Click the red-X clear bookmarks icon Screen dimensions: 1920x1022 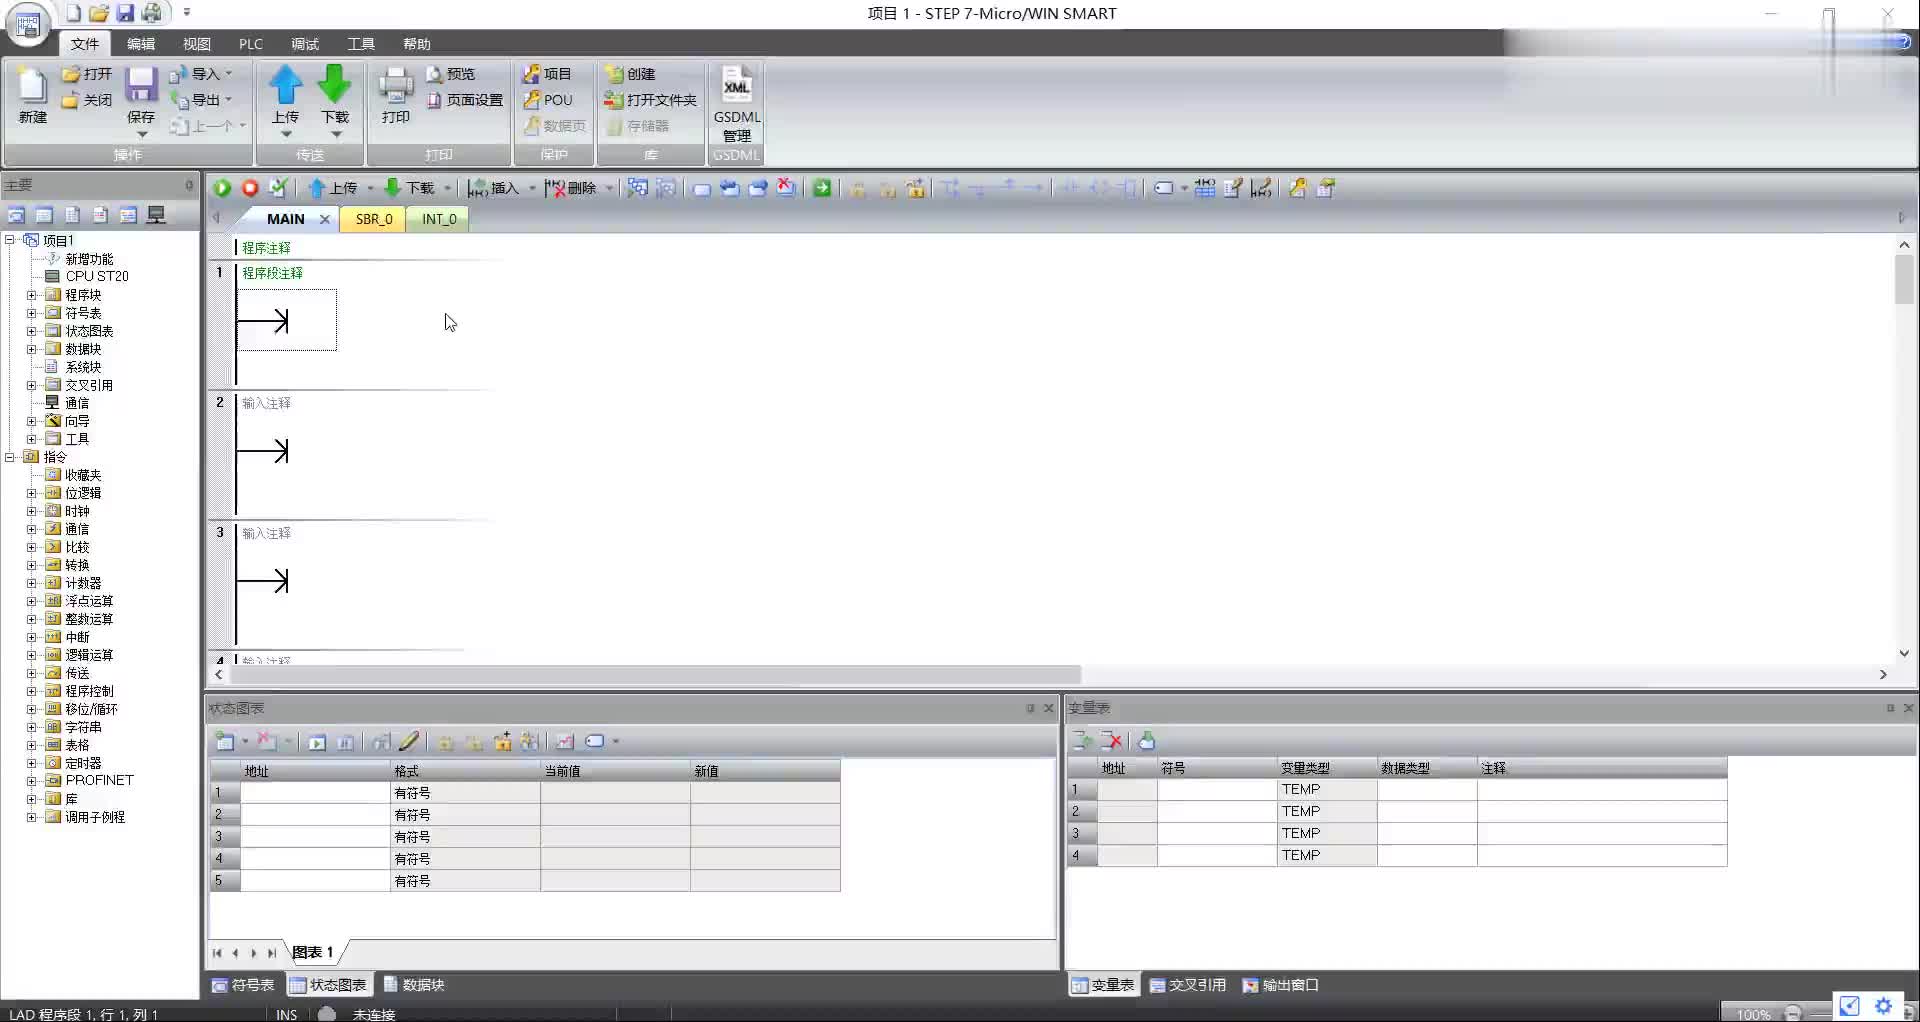pos(786,188)
